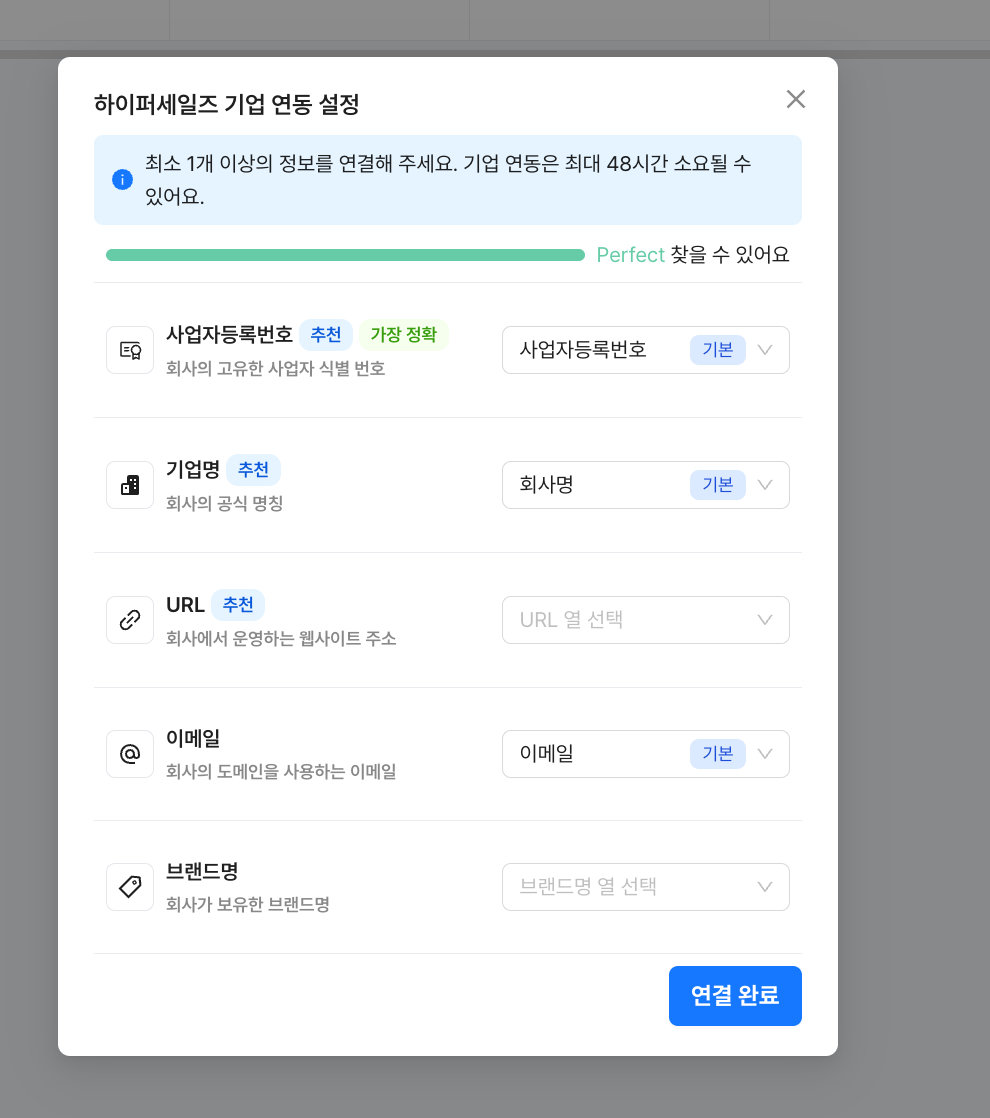Click the green match accuracy progress bar
This screenshot has height=1118, width=990.
click(x=345, y=255)
